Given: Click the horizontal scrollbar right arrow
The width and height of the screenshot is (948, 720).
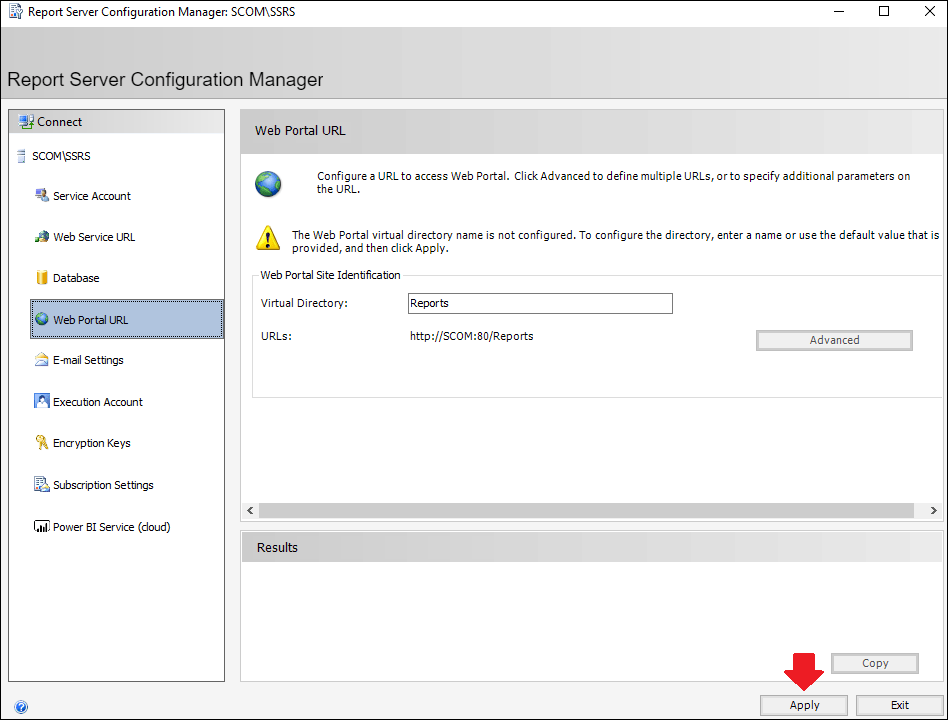Looking at the screenshot, I should [x=934, y=510].
